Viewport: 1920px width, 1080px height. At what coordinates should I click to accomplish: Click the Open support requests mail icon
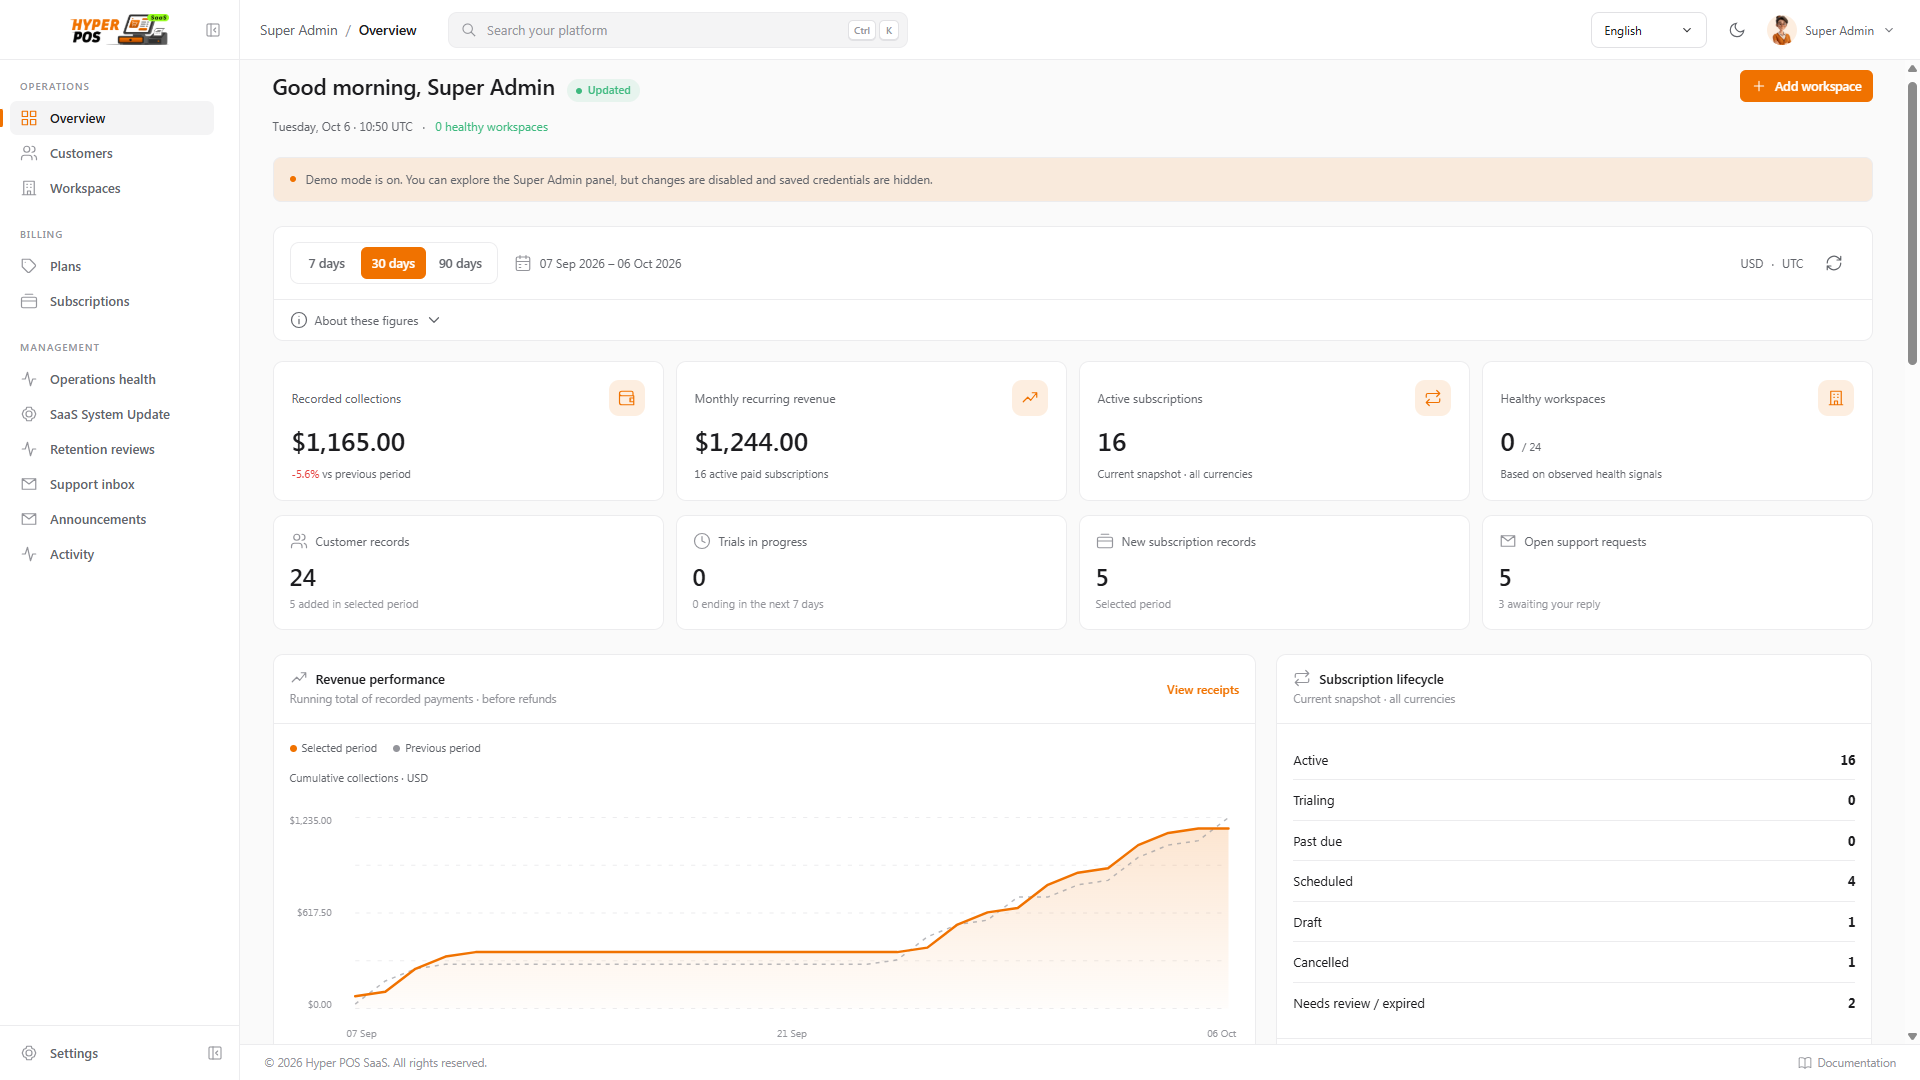pyautogui.click(x=1508, y=541)
